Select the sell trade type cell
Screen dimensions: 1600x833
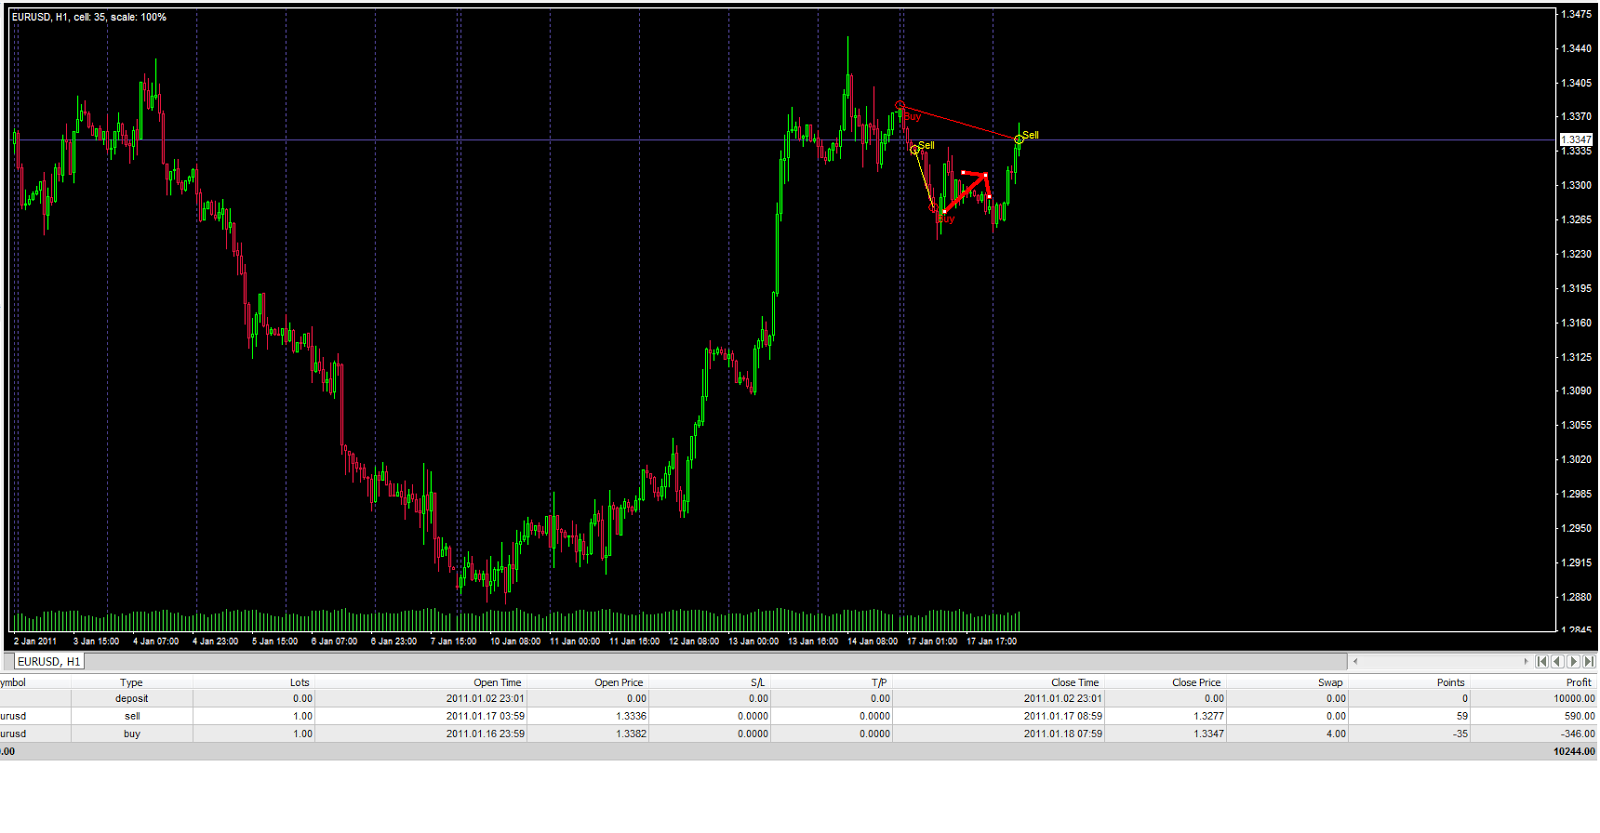click(132, 716)
